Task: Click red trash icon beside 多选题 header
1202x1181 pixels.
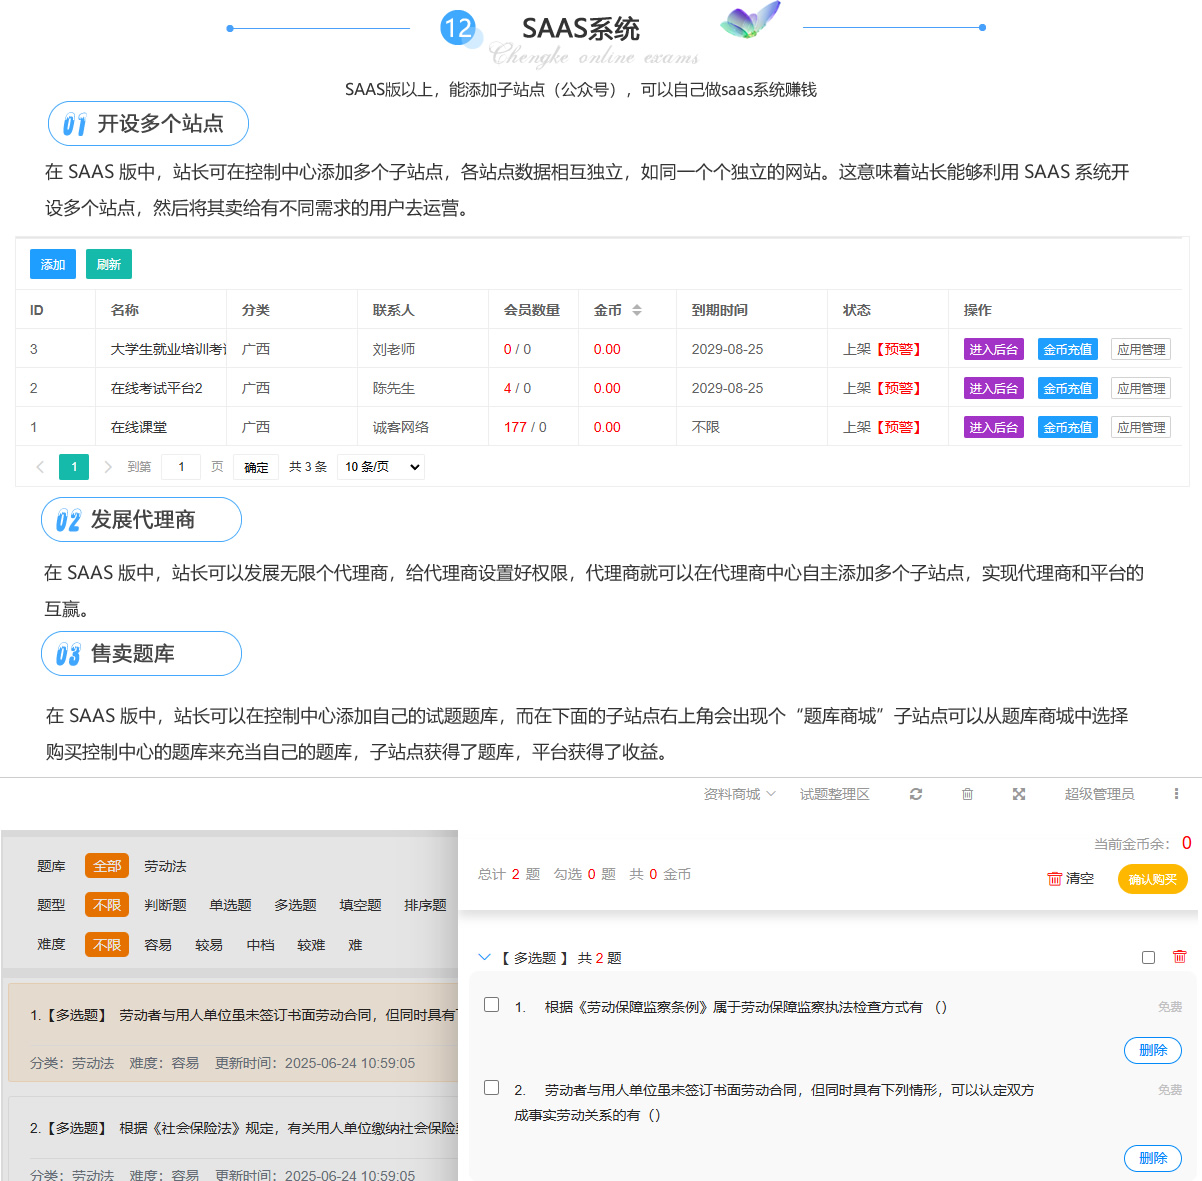Action: pos(1179,957)
